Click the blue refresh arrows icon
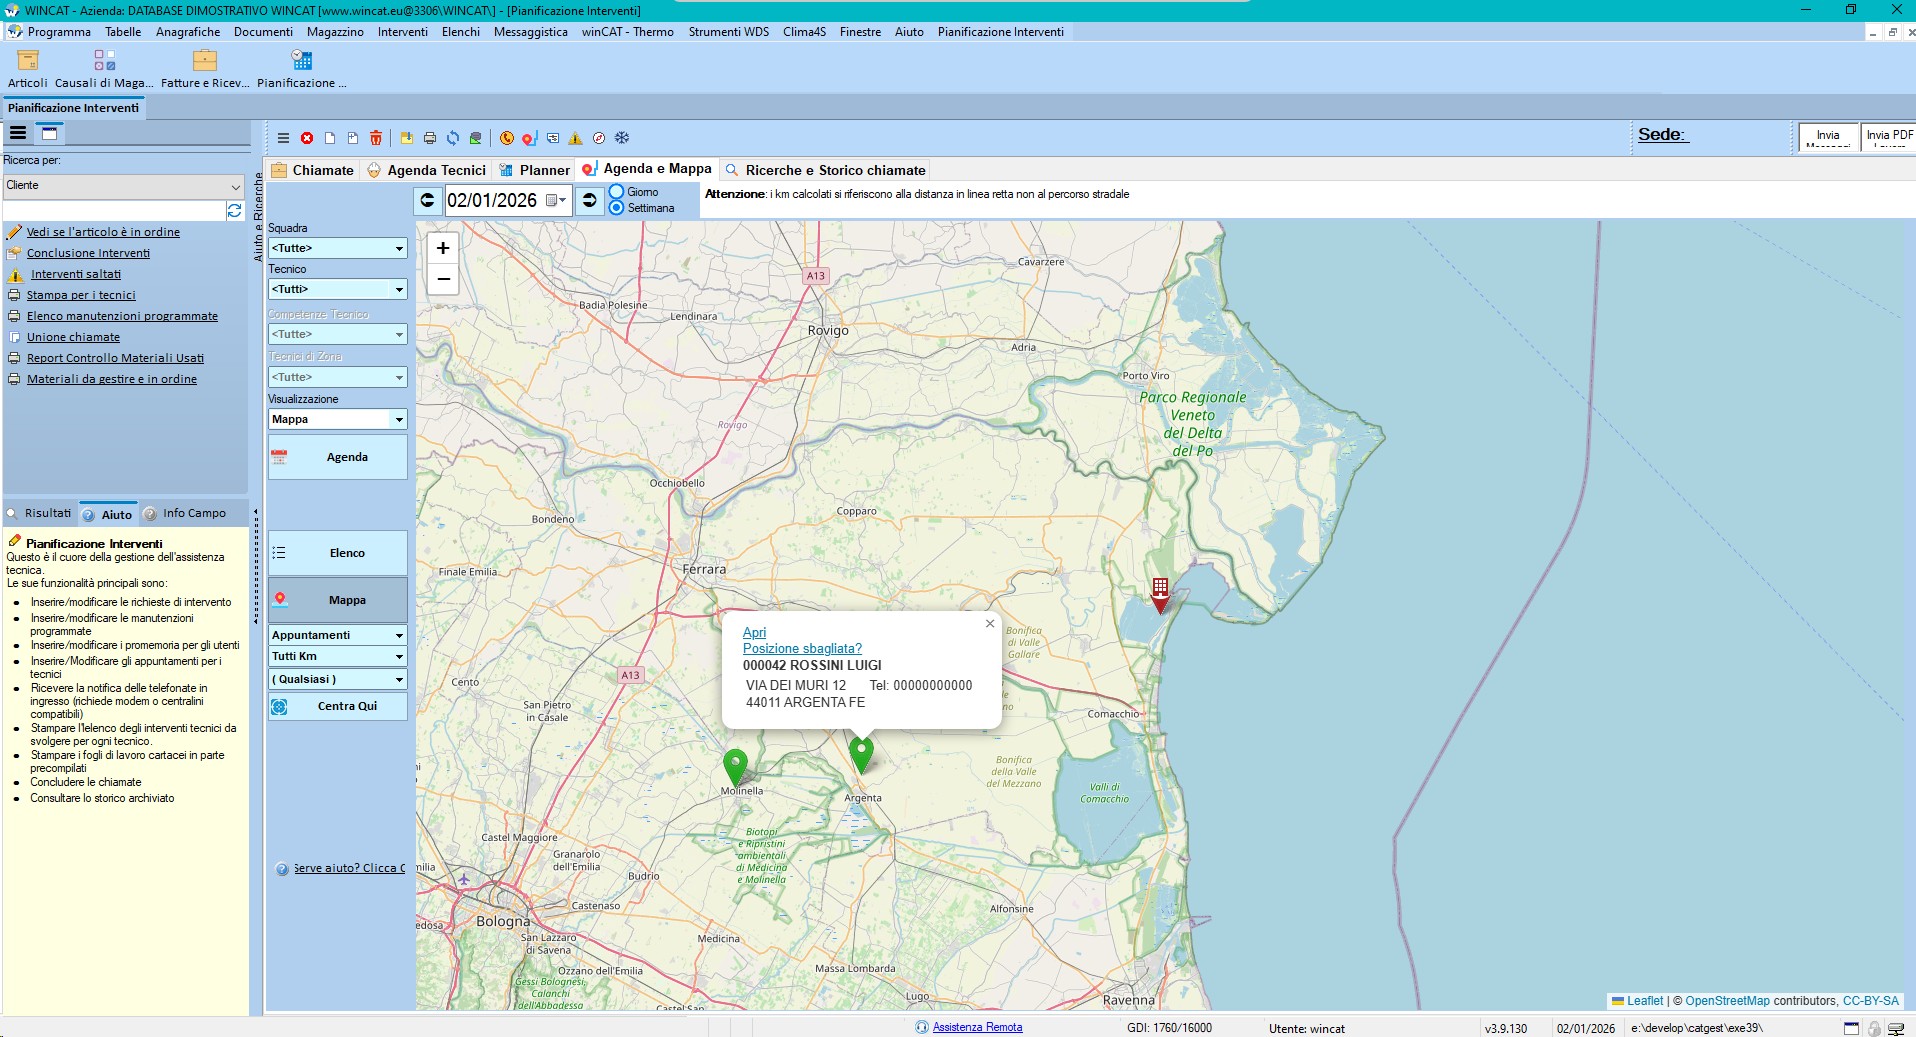The width and height of the screenshot is (1916, 1037). coord(453,138)
